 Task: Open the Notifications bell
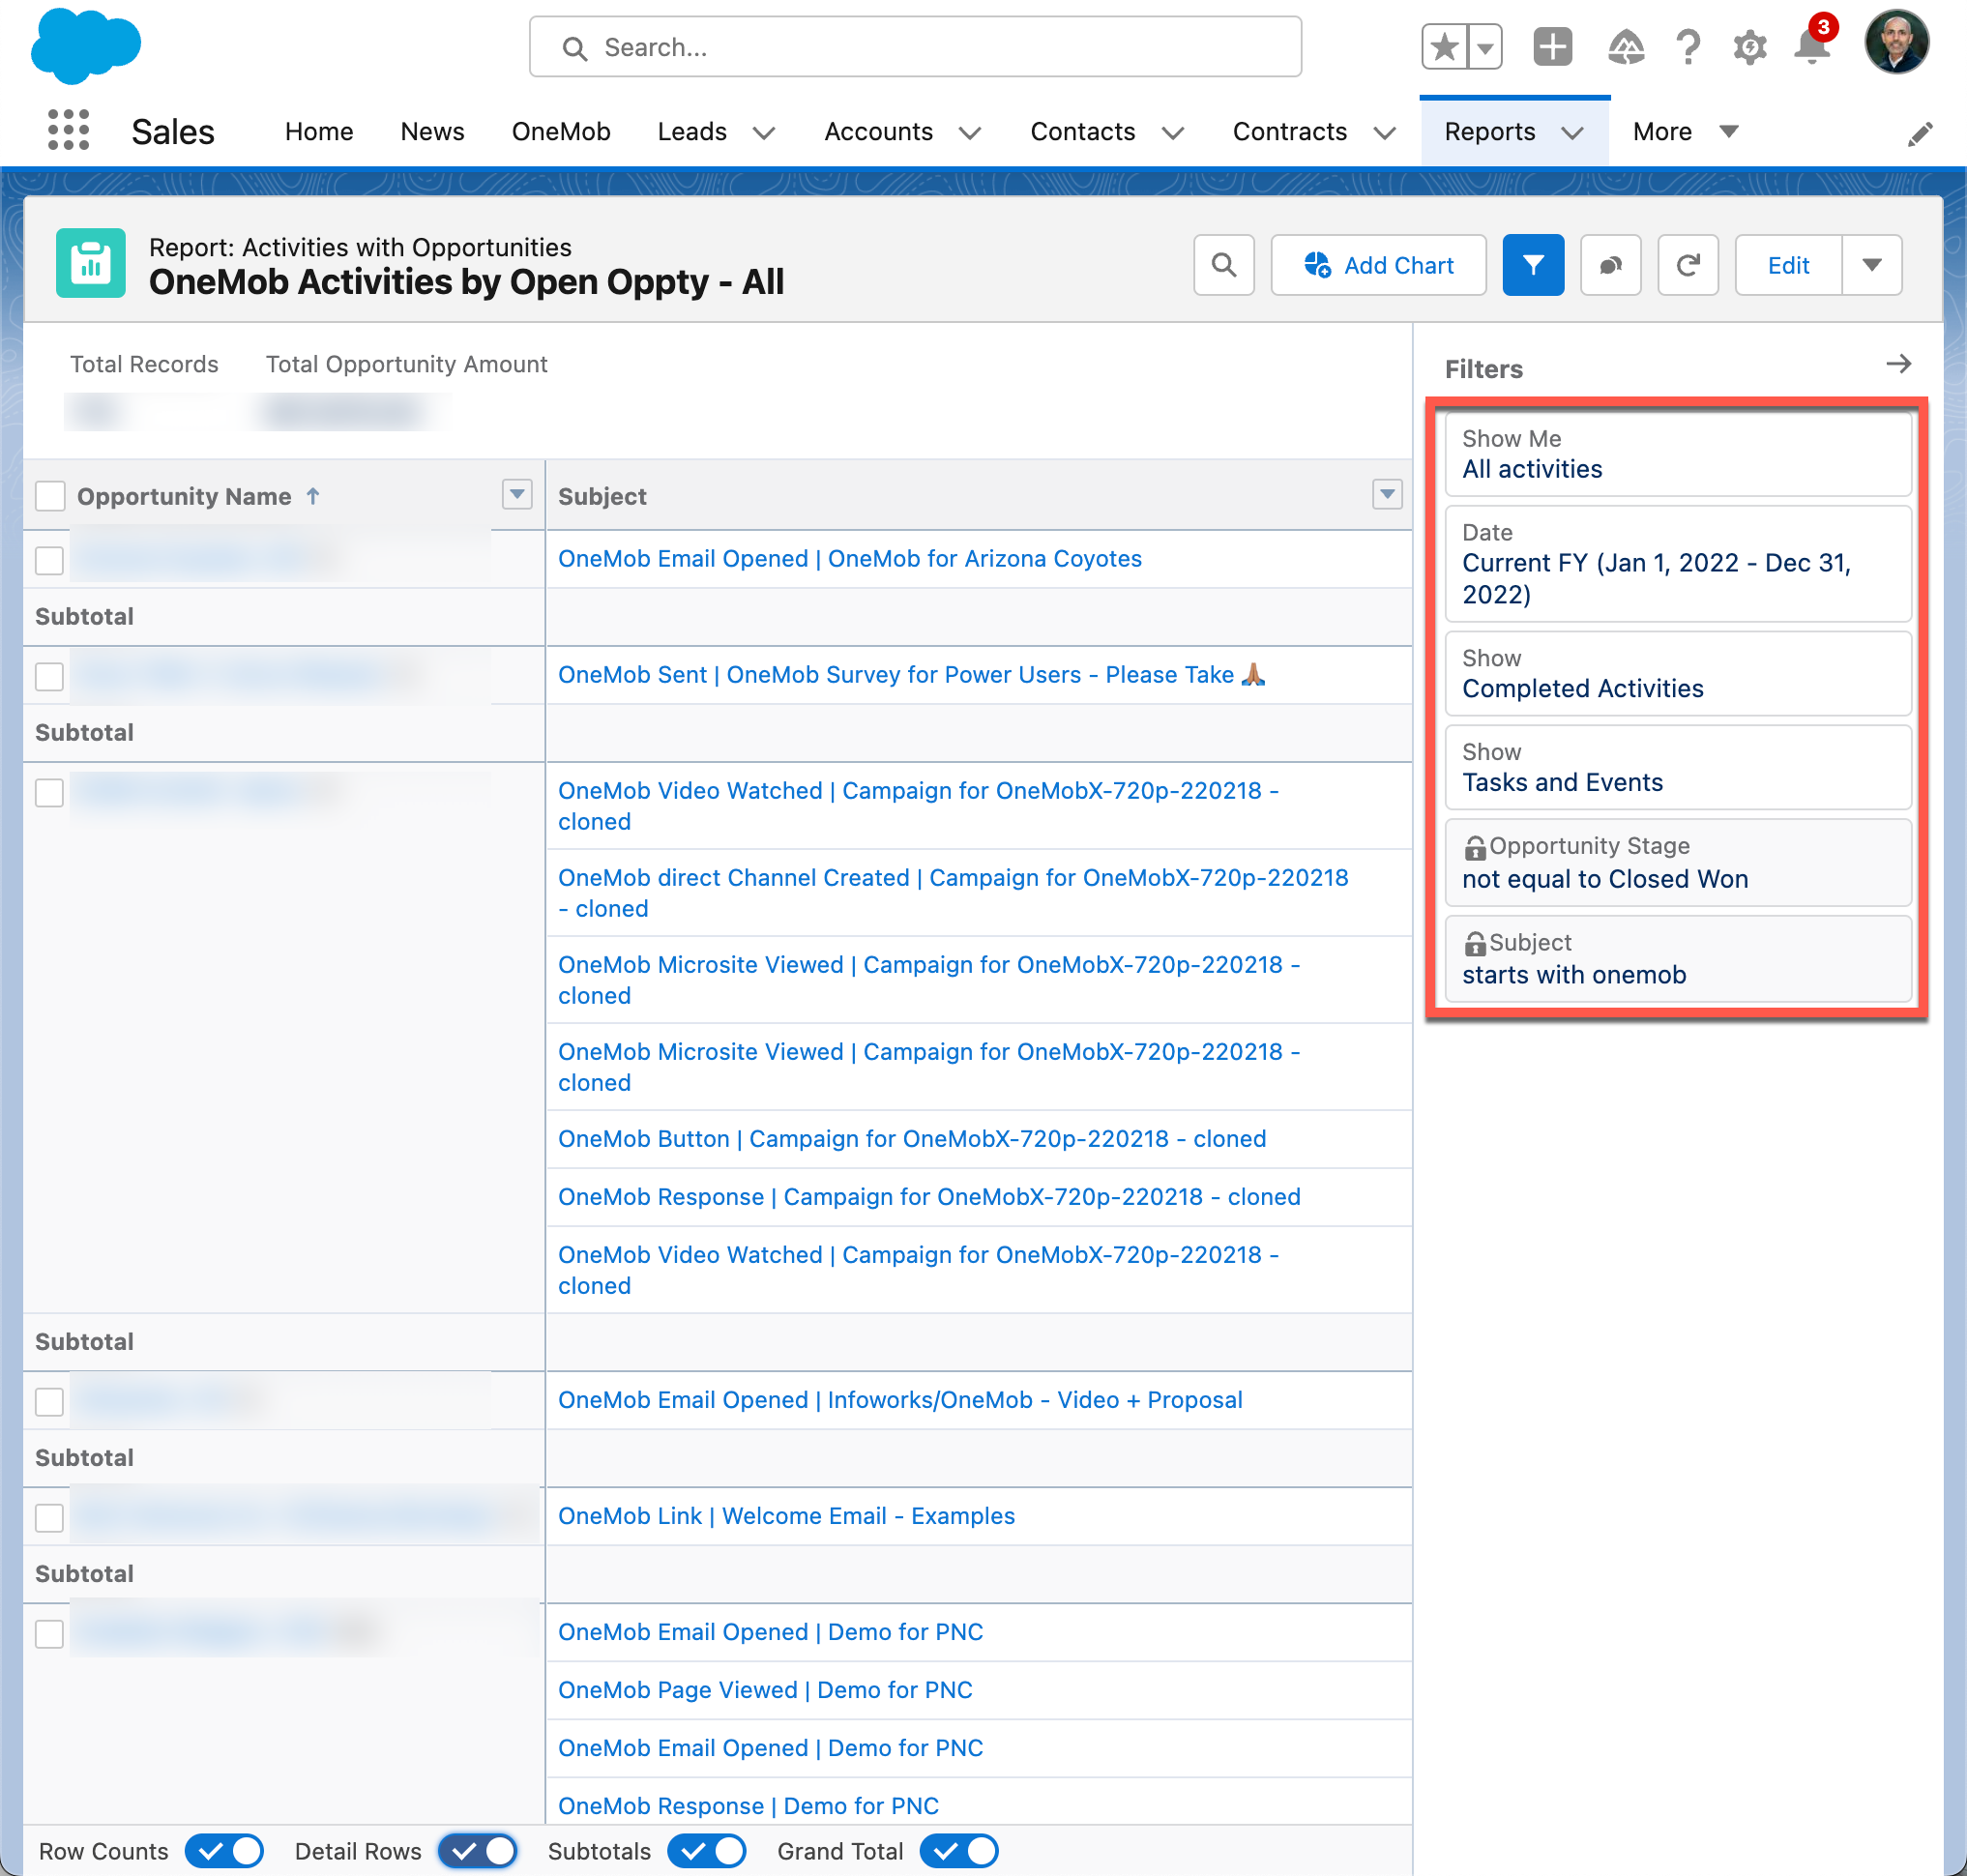coord(1812,46)
